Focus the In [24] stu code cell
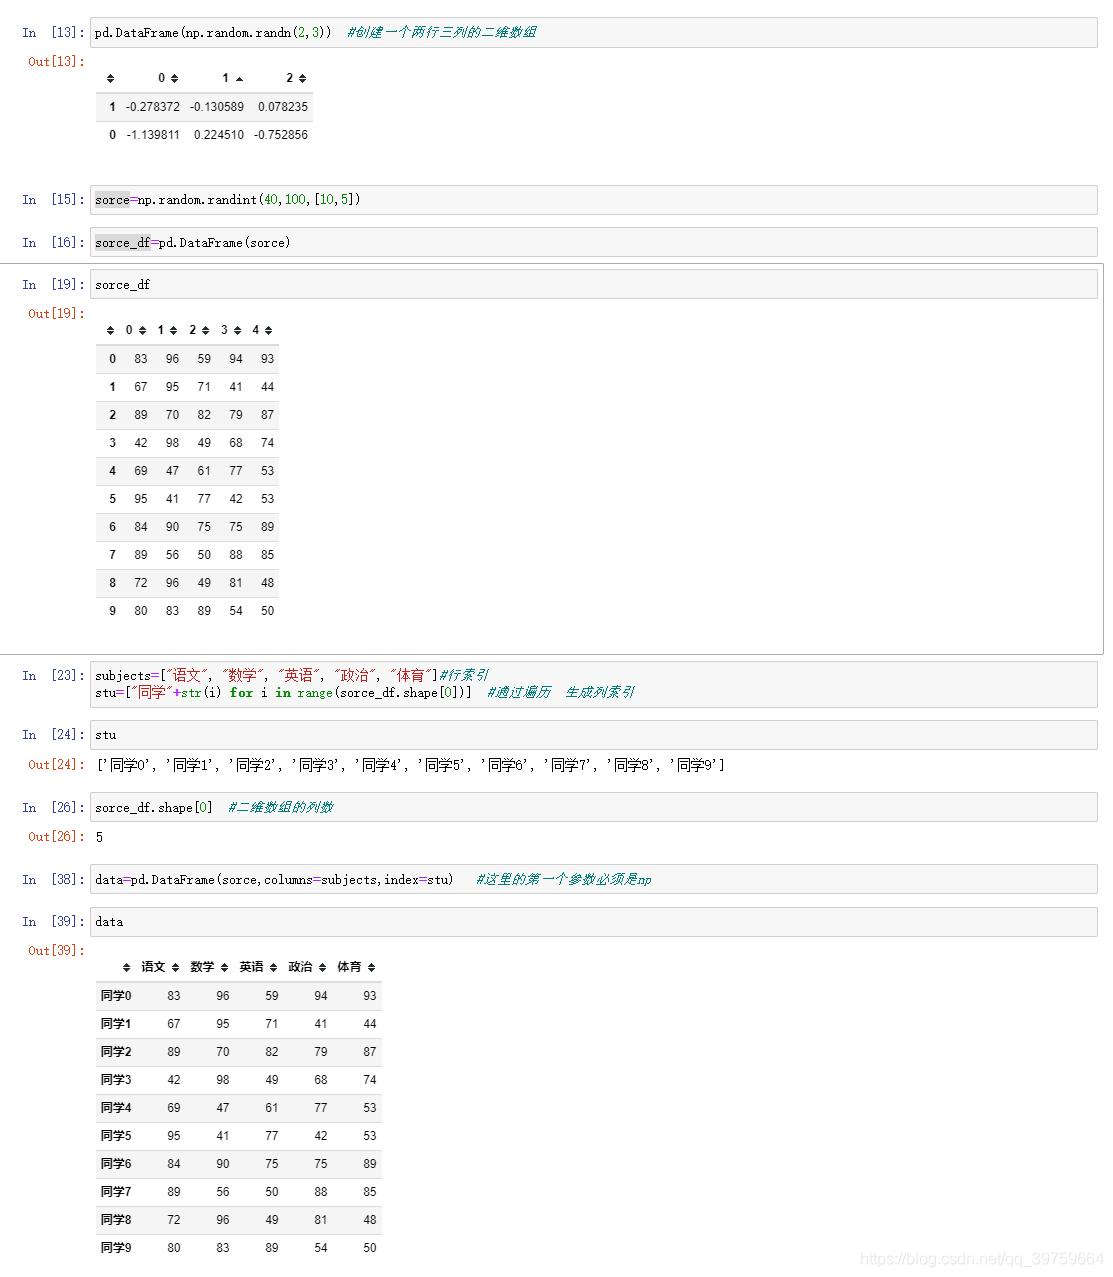This screenshot has width=1113, height=1277. point(593,735)
